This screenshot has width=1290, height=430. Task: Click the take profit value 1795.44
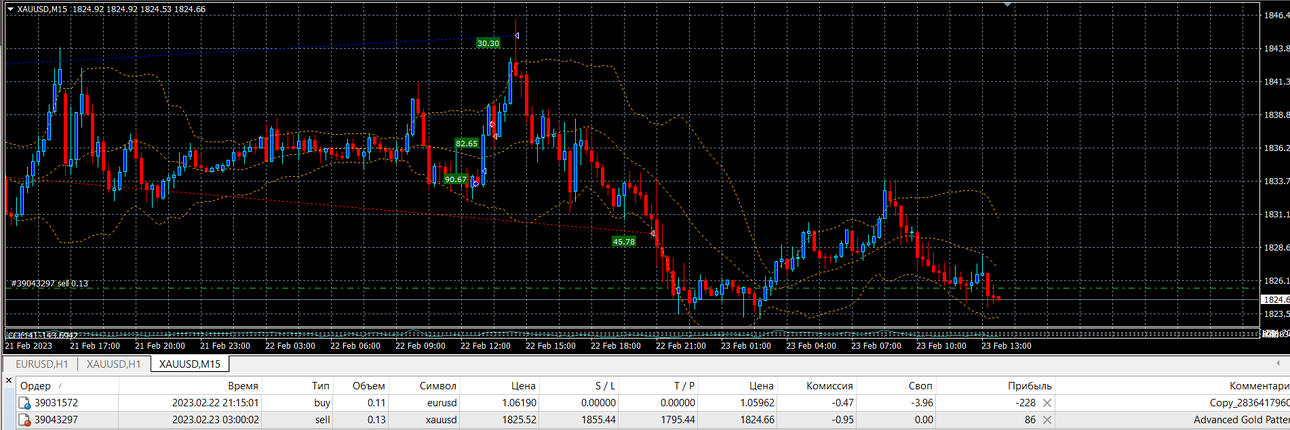[x=677, y=420]
